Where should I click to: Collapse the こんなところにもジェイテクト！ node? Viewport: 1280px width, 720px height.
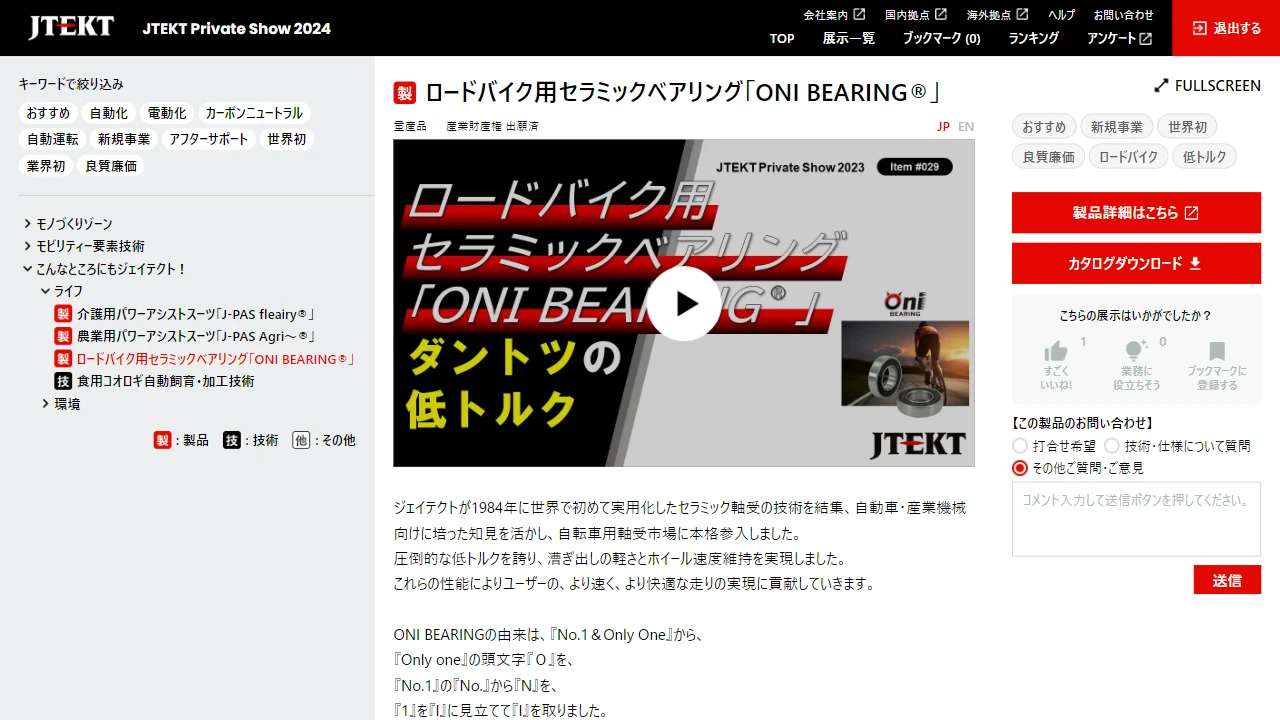(x=105, y=269)
